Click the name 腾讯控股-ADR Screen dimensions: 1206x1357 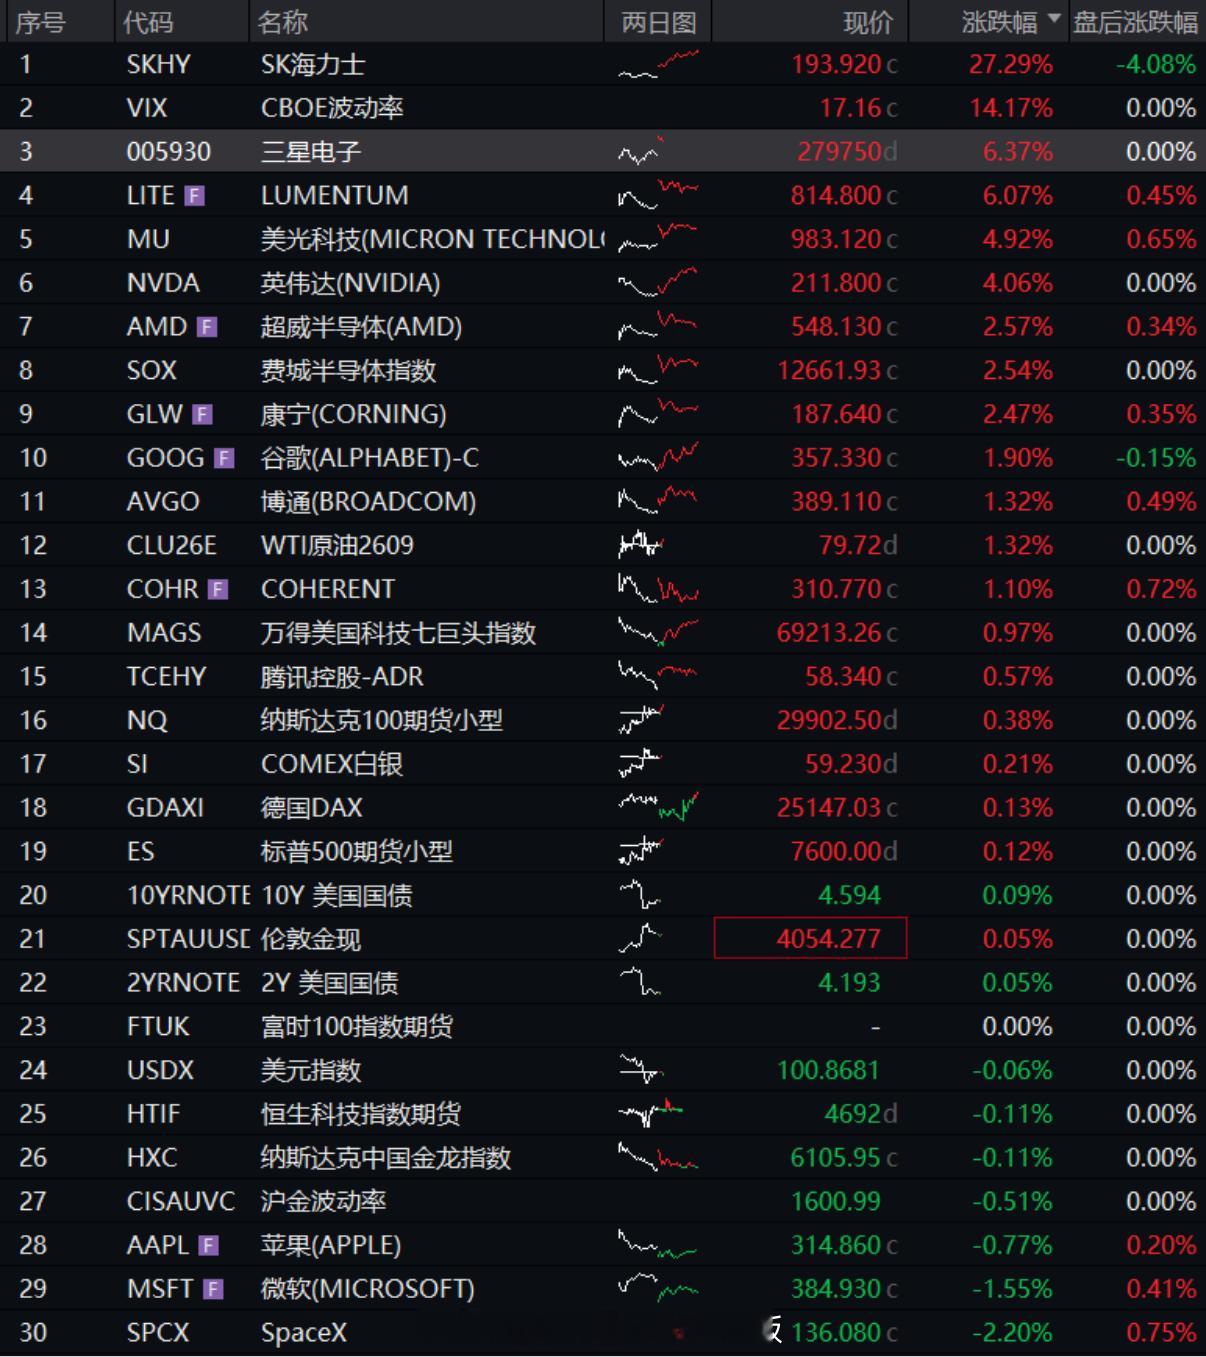pyautogui.click(x=341, y=677)
